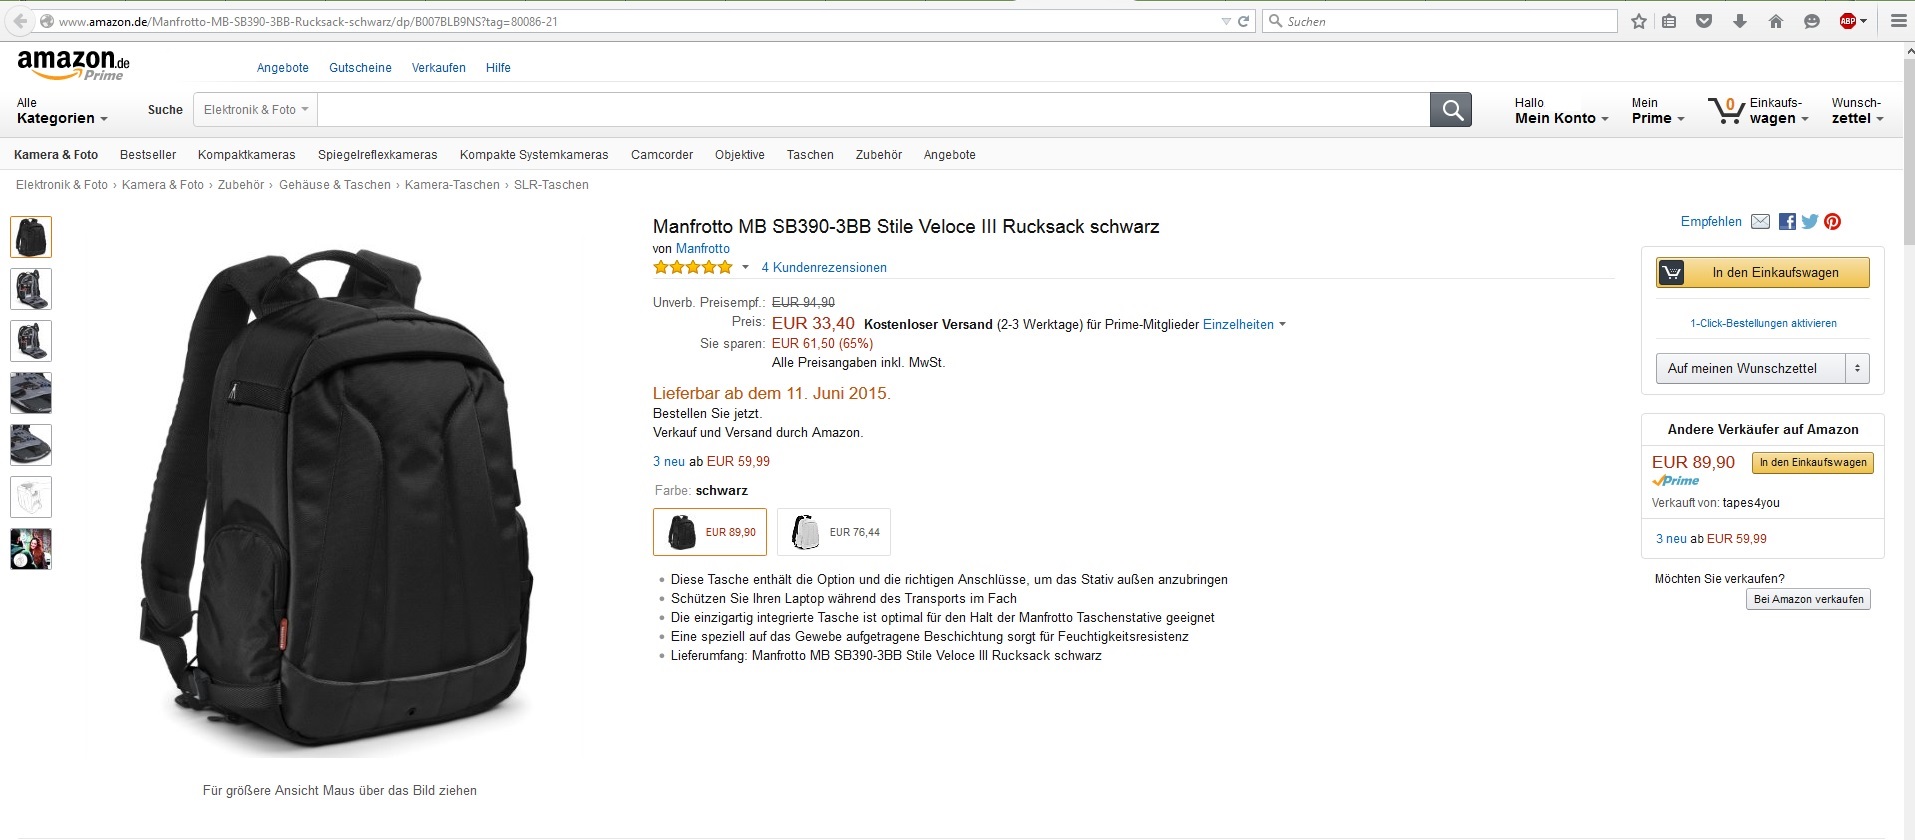
Task: Click the search magnifier button
Action: 1451,110
